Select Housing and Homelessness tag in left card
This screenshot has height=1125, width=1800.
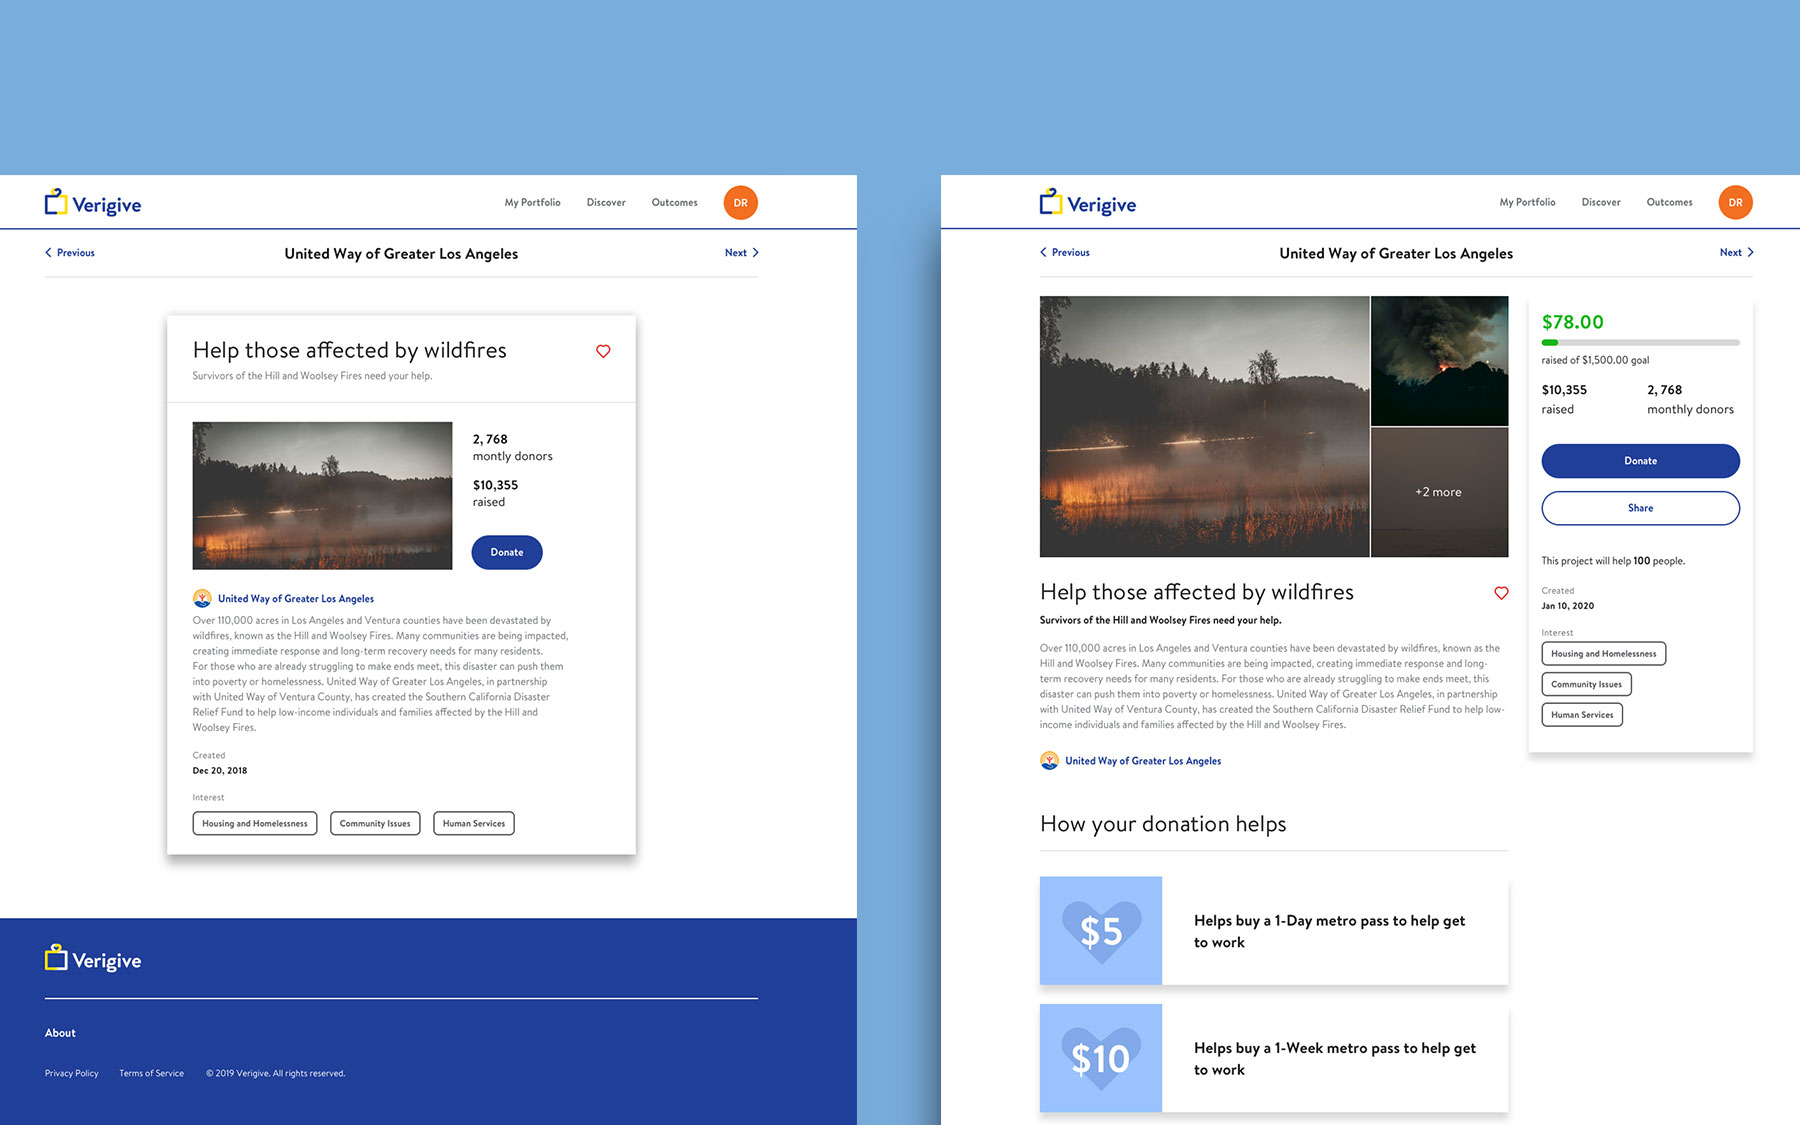255,823
